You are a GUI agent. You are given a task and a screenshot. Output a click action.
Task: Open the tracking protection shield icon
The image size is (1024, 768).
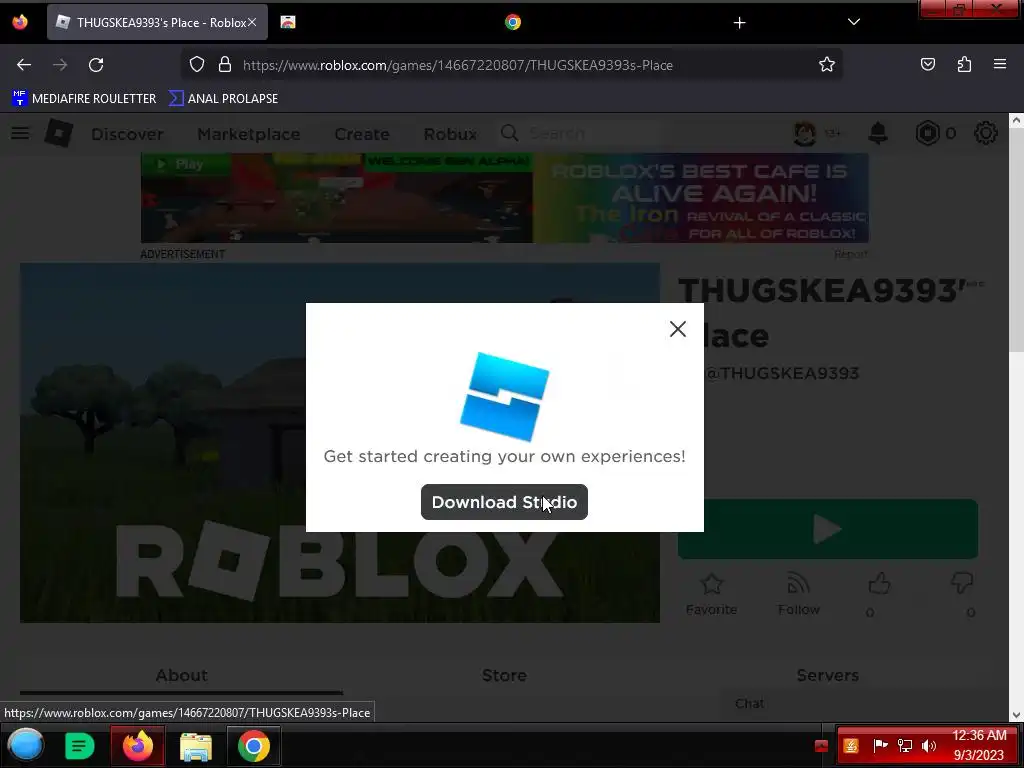click(197, 64)
